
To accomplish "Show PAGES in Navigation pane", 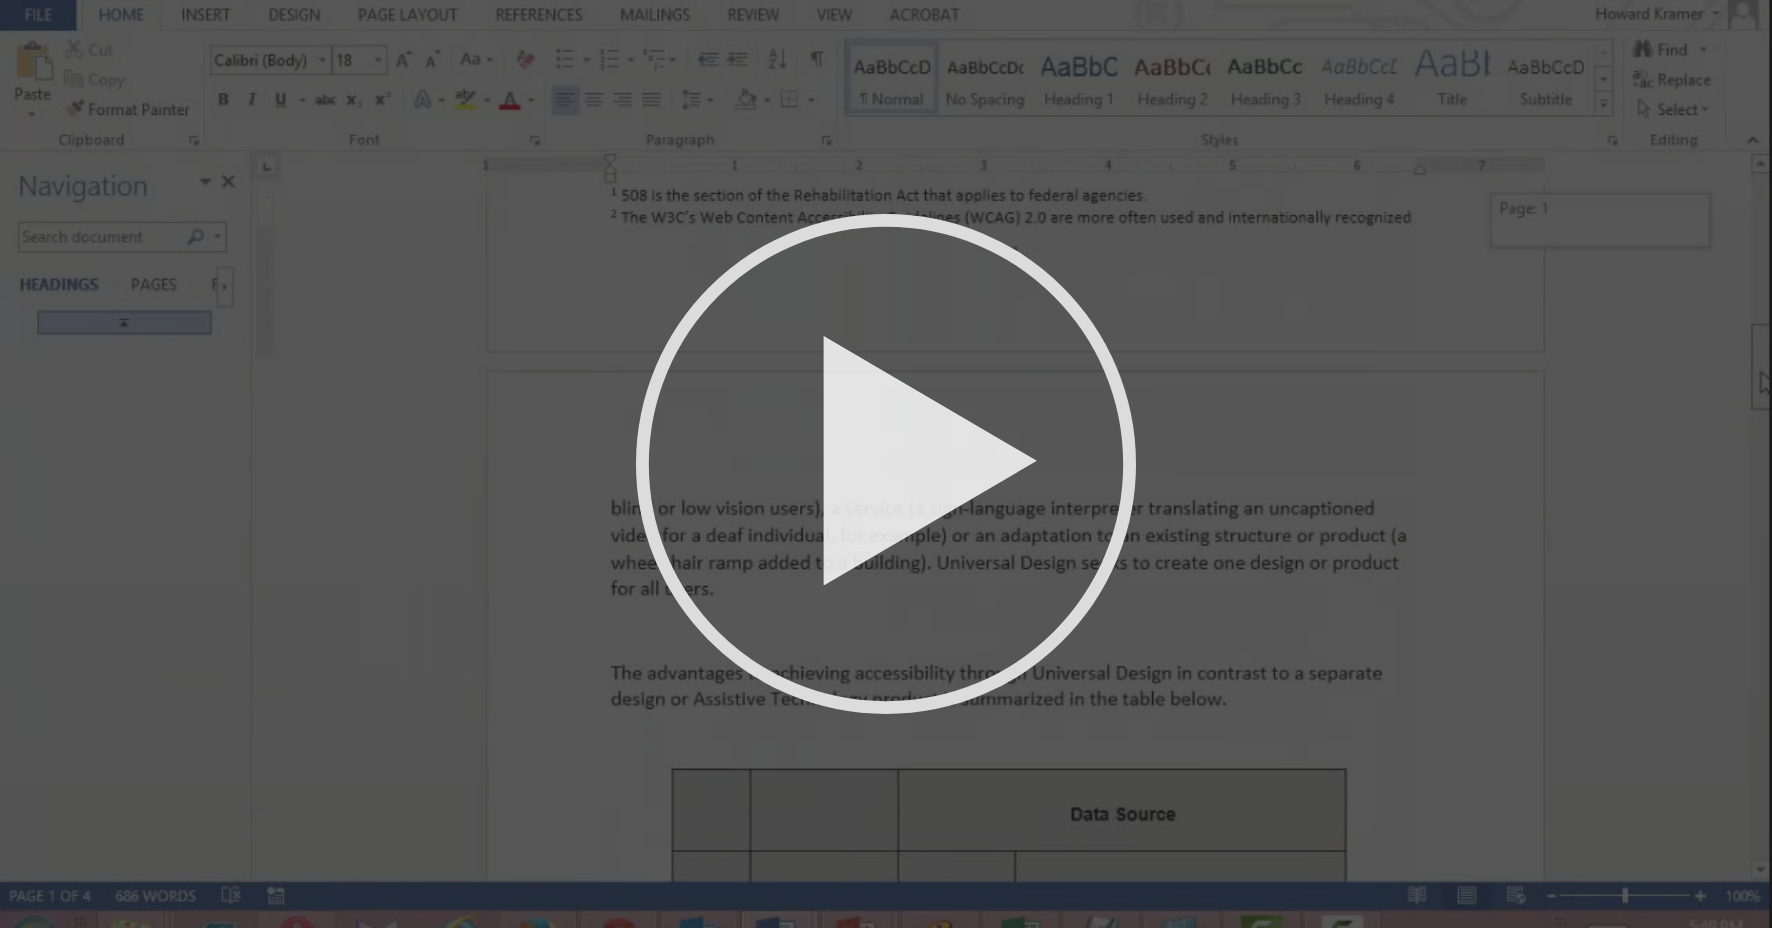I will pos(153,285).
